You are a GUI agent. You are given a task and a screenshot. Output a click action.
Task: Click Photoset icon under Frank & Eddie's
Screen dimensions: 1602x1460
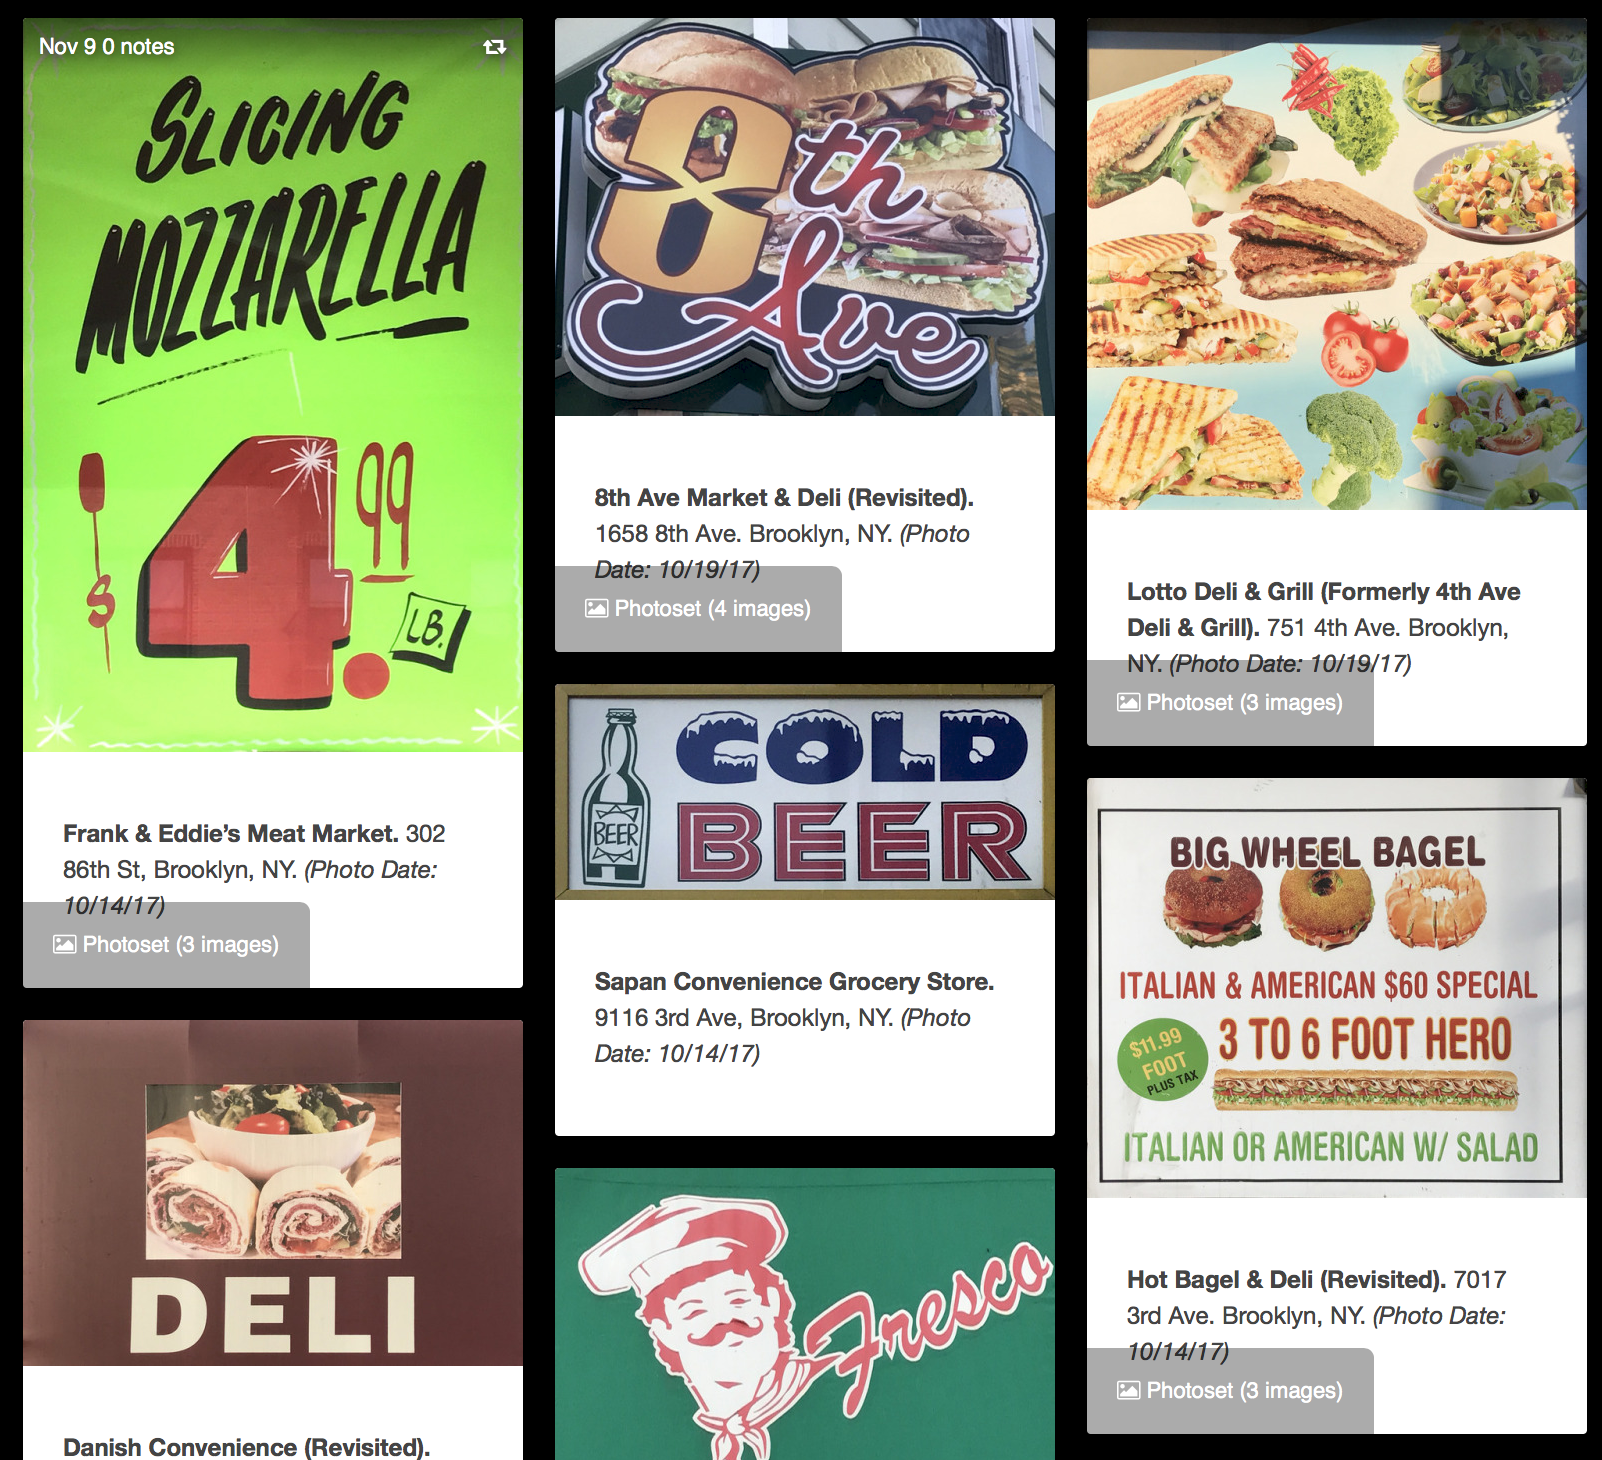tap(65, 944)
